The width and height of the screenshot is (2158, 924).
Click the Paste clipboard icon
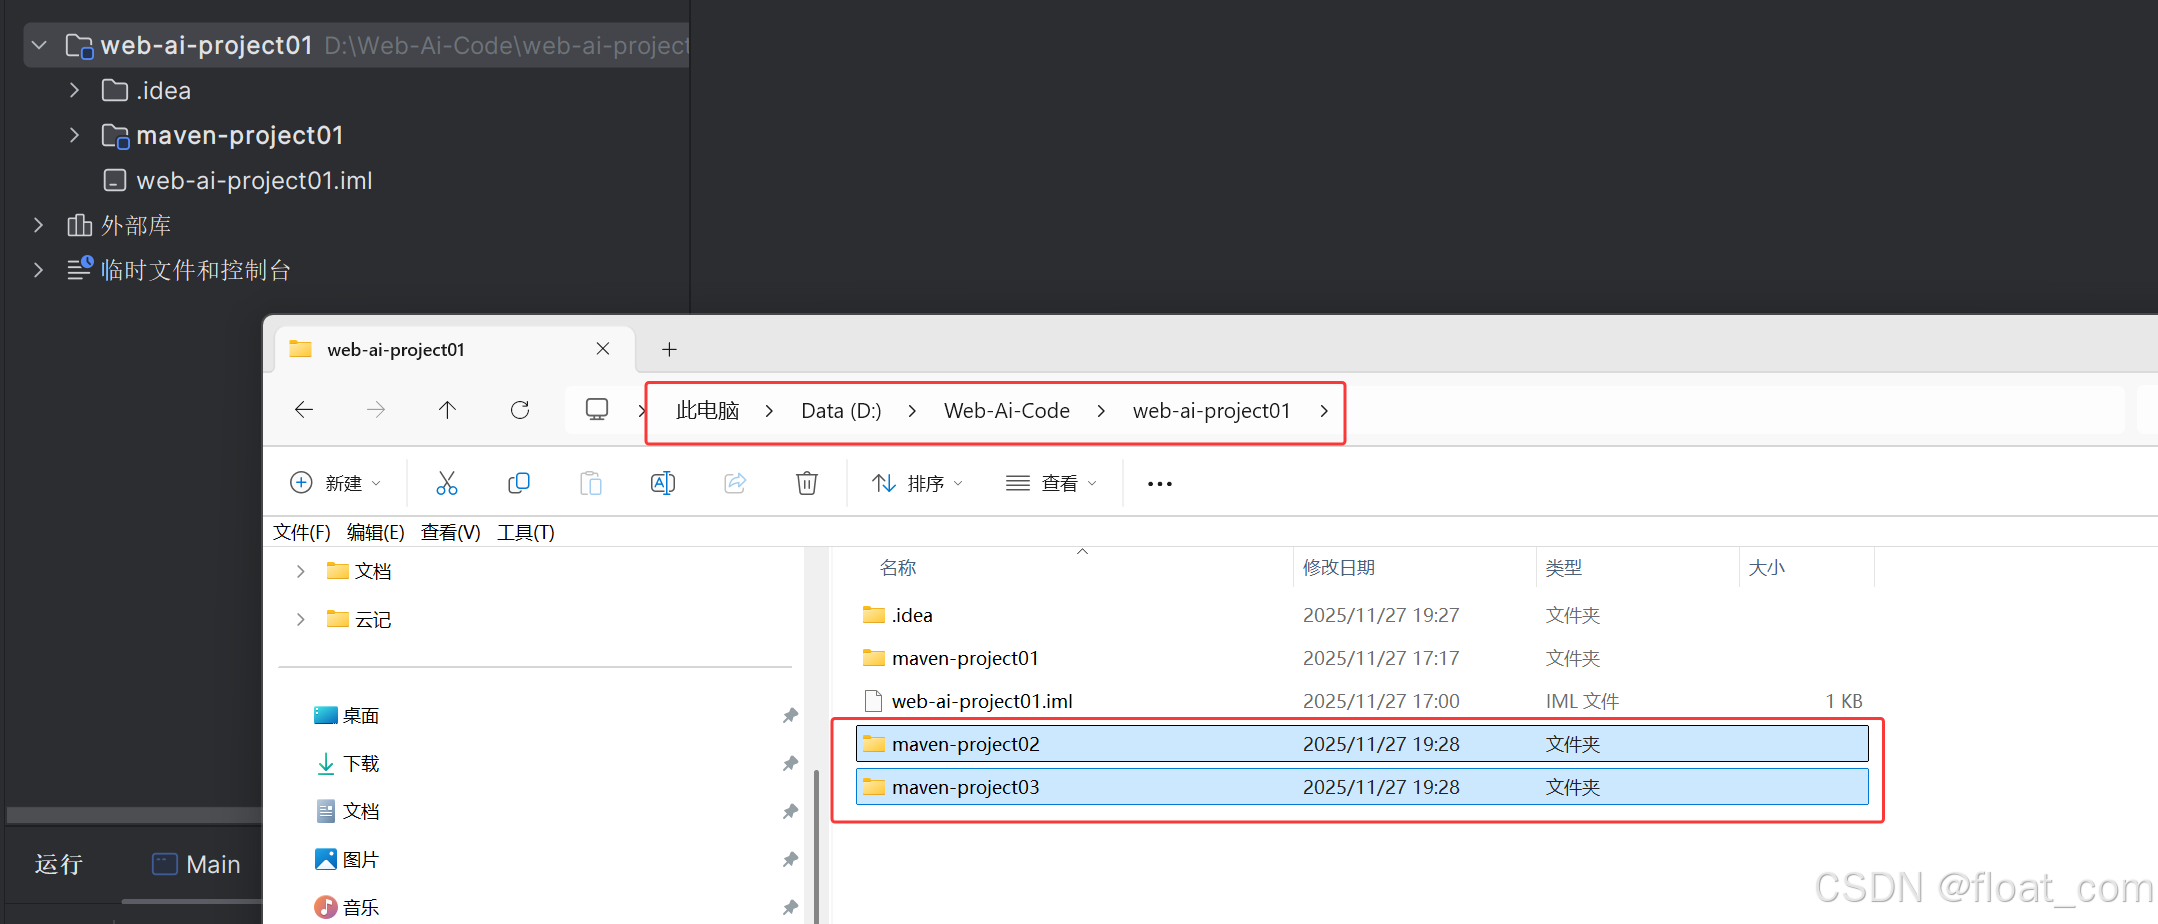click(591, 484)
